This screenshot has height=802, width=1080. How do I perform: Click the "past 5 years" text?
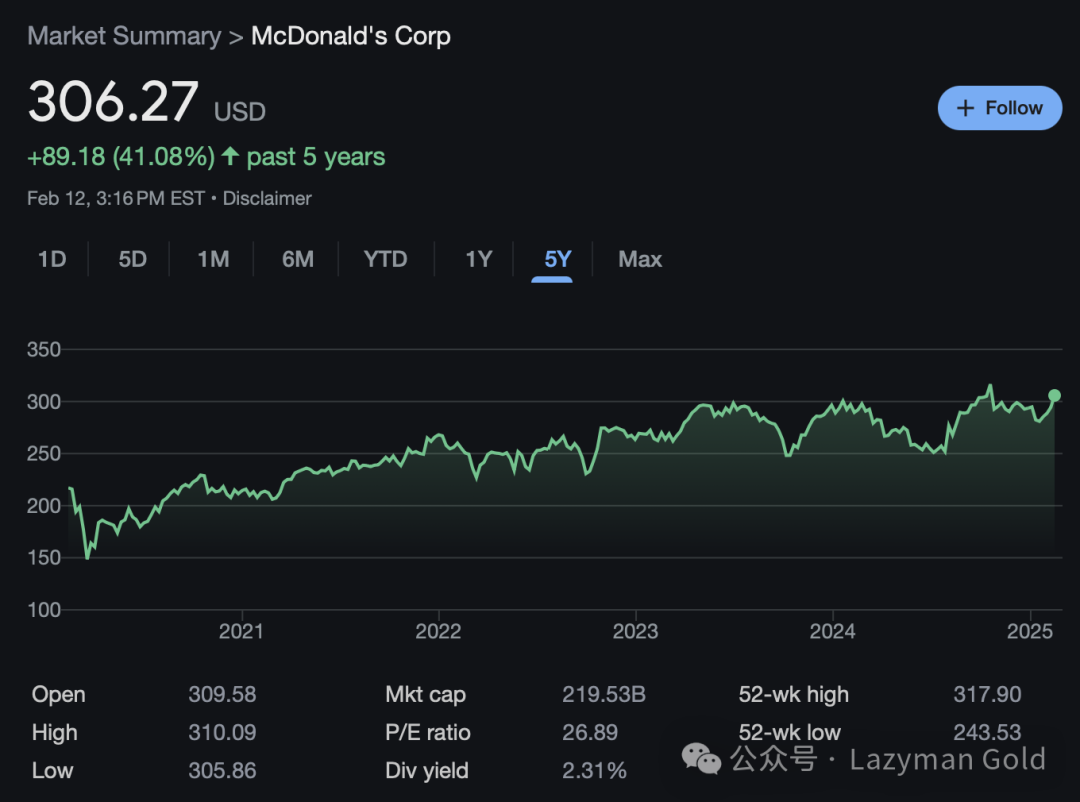coord(315,157)
